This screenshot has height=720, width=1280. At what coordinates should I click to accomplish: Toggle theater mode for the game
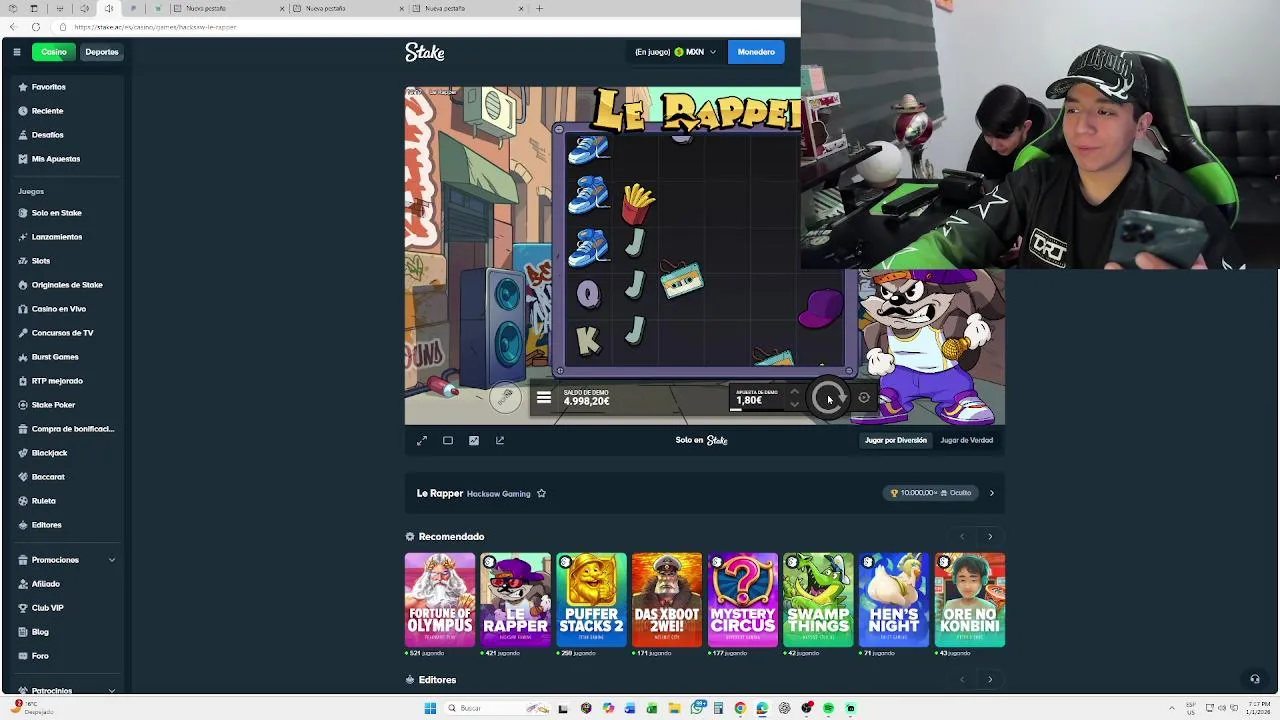pyautogui.click(x=448, y=440)
